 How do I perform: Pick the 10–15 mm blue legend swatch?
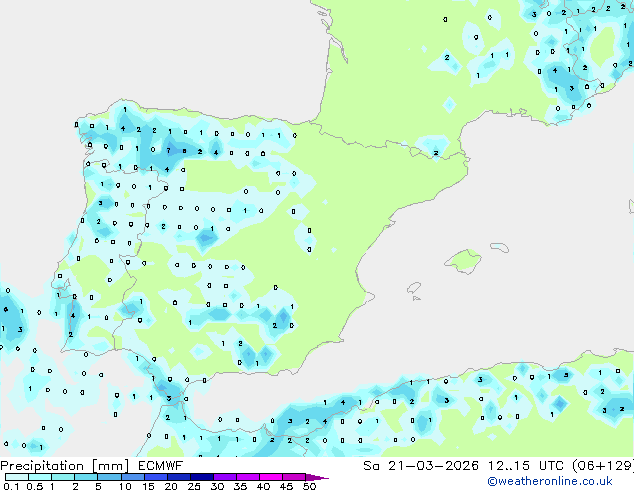pos(132,477)
